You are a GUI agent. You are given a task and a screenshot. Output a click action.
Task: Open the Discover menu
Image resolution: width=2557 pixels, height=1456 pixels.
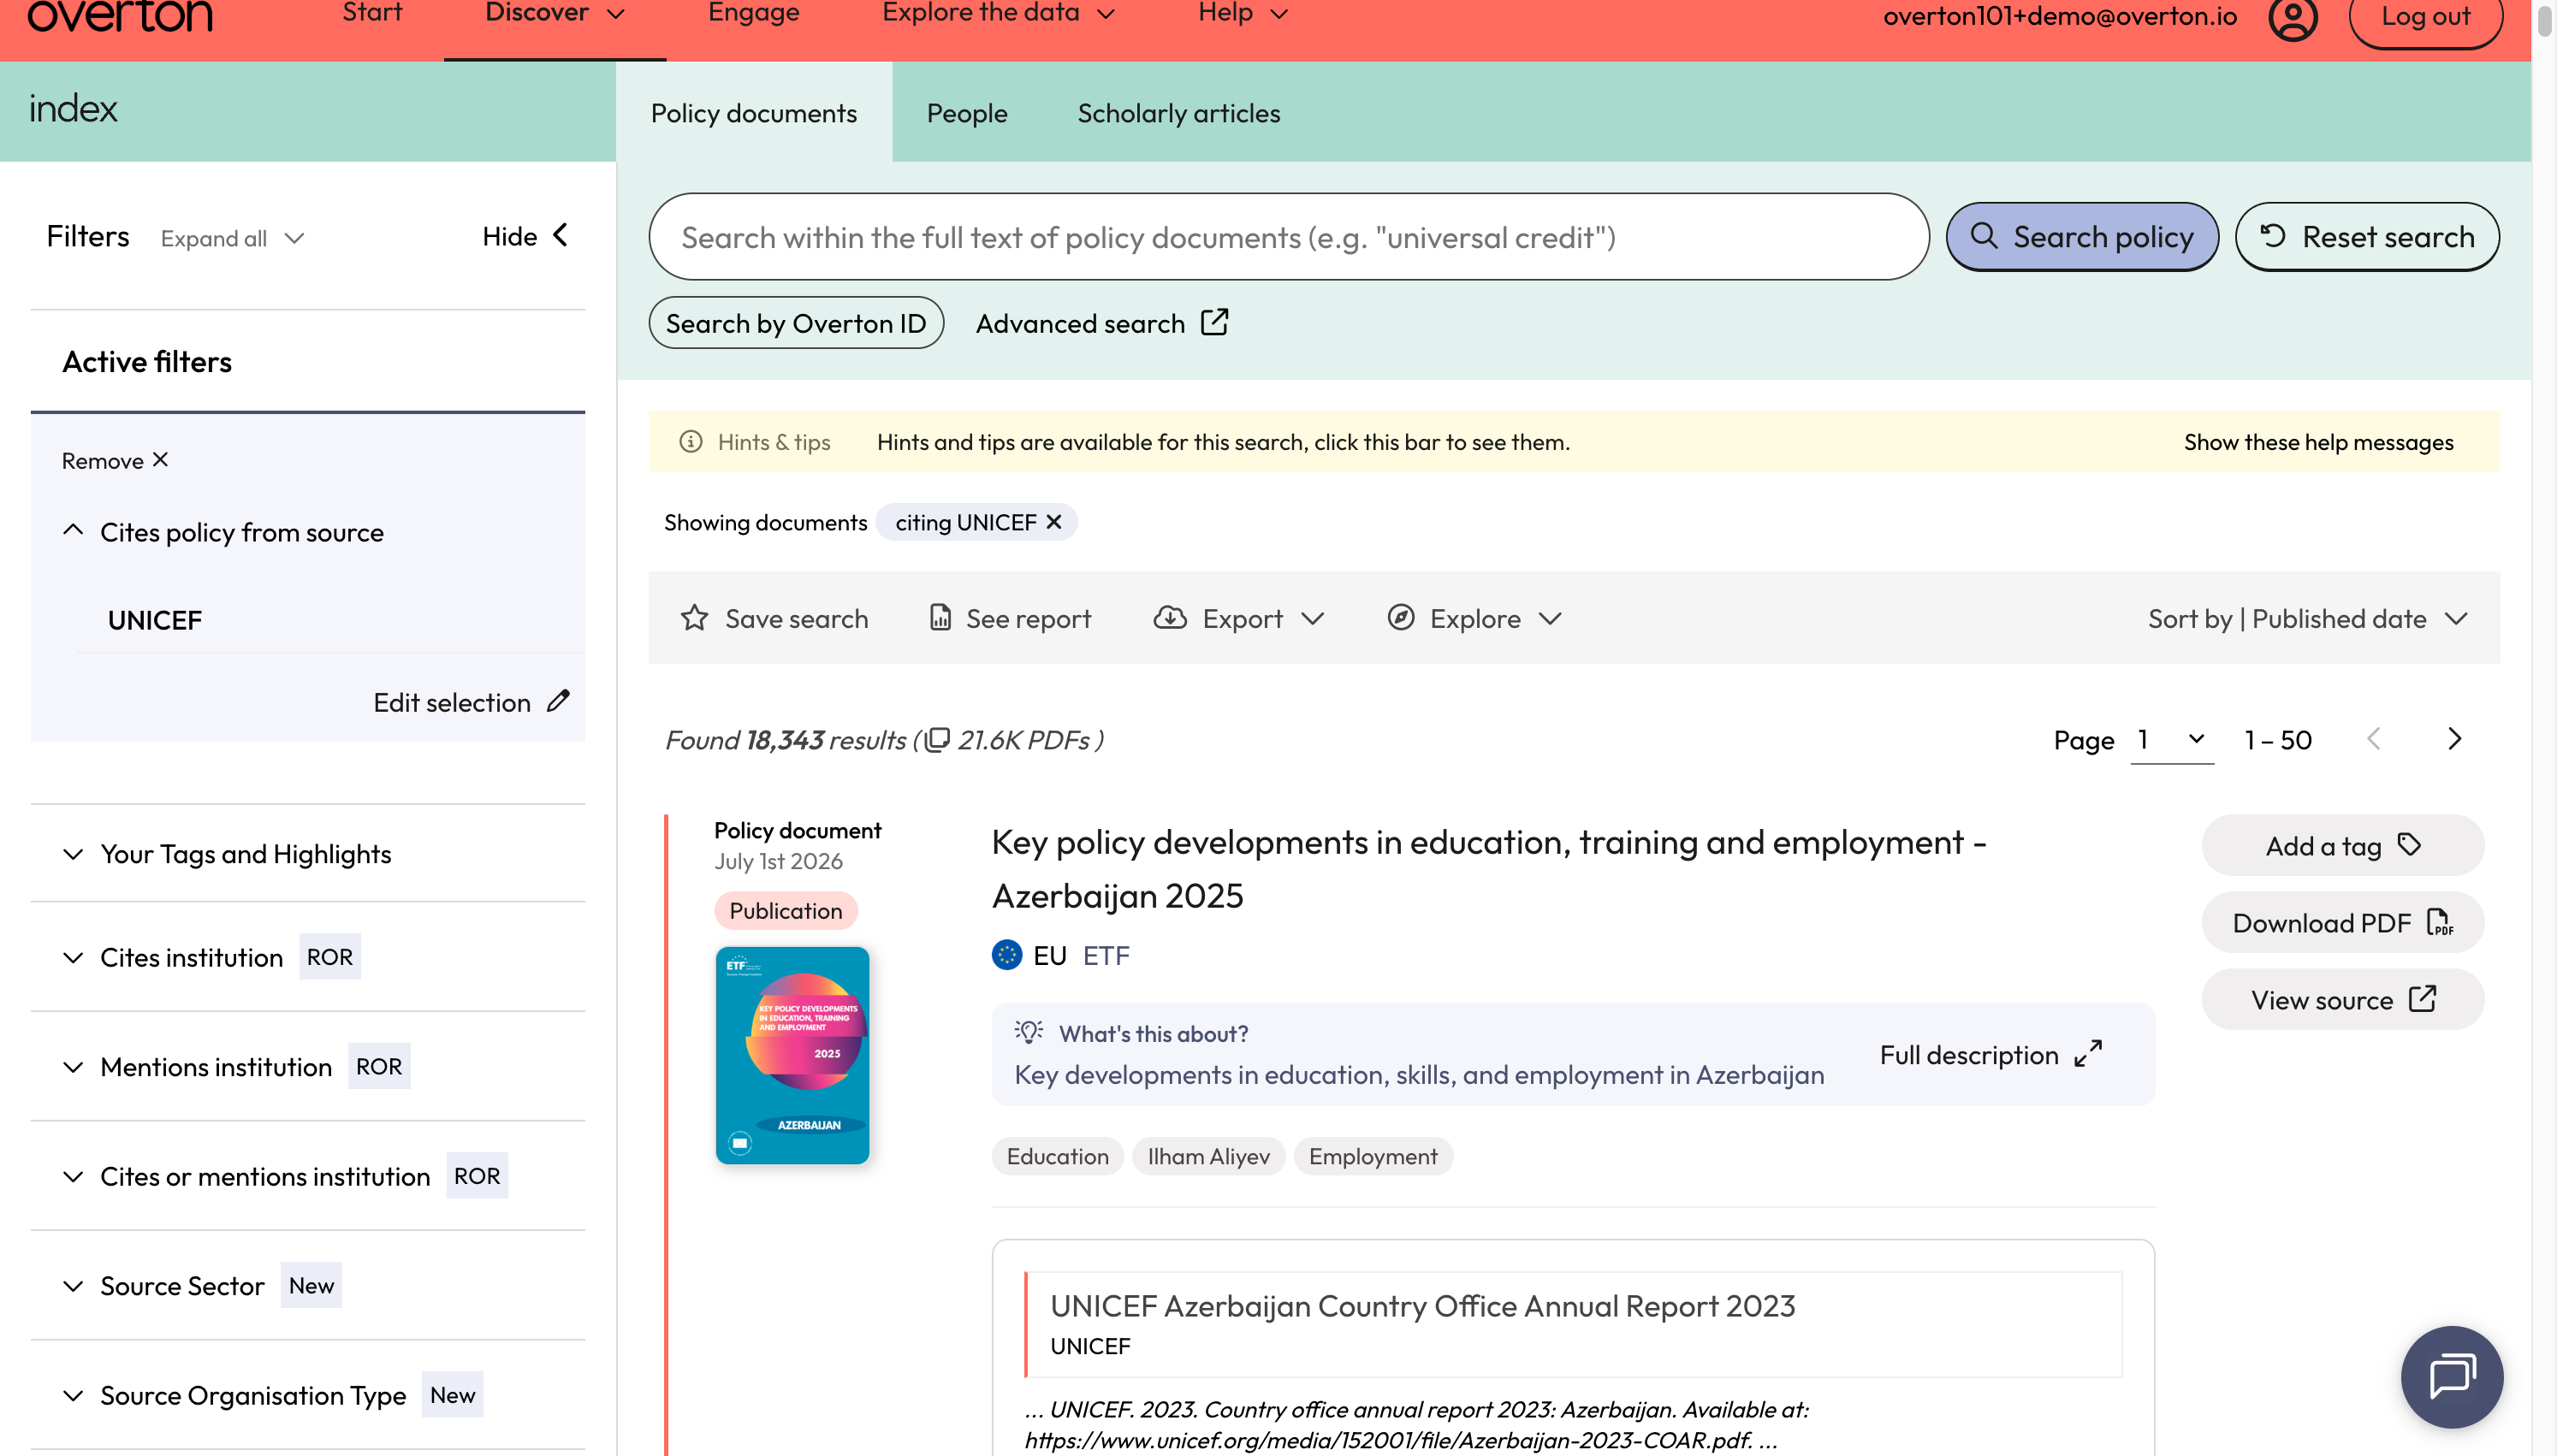[555, 14]
